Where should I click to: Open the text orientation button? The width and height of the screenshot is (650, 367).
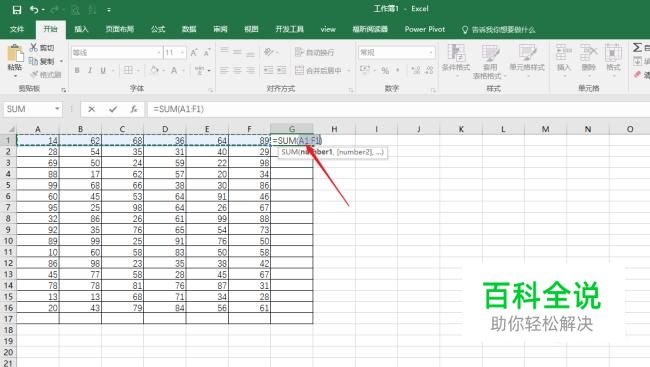pyautogui.click(x=269, y=52)
